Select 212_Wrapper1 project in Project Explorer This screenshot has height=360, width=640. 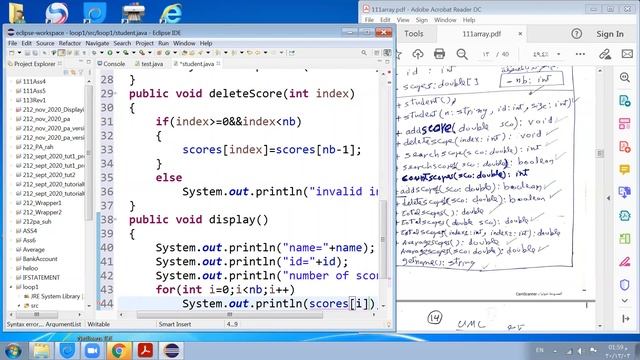pos(42,203)
